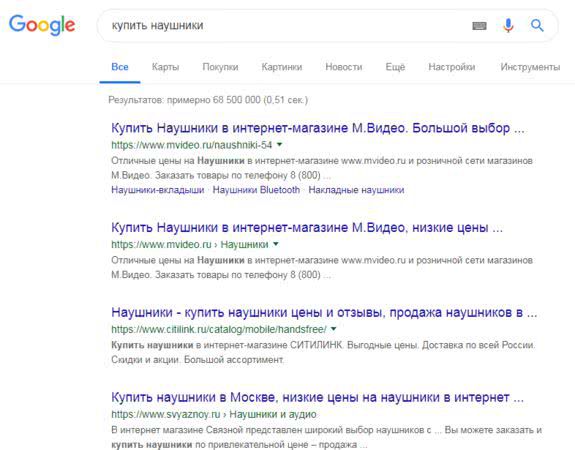This screenshot has width=575, height=450.
Task: Click URL 'https://www.svyaznoy.ru › Наушники и аудио'
Action: pyautogui.click(x=214, y=414)
